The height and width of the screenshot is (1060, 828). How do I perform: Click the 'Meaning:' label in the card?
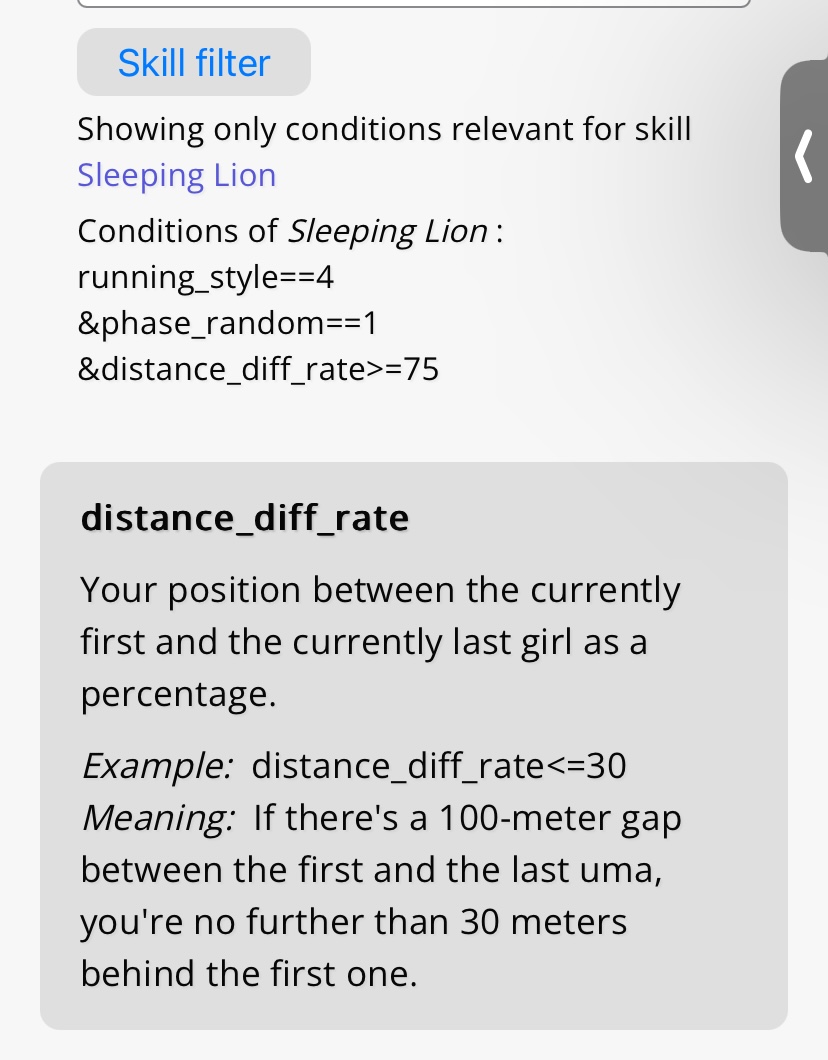point(158,818)
